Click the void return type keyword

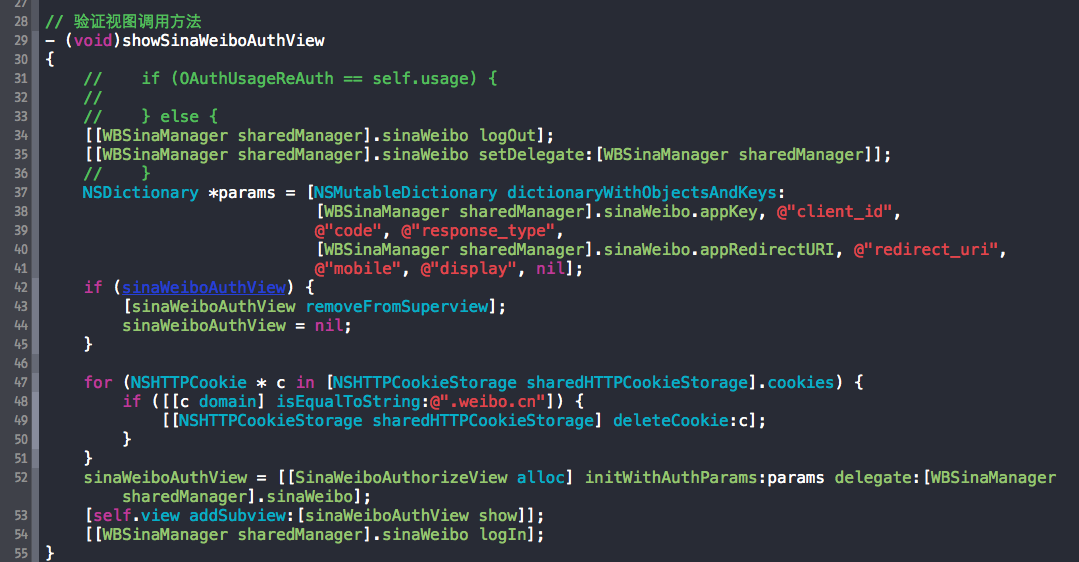pyautogui.click(x=93, y=41)
